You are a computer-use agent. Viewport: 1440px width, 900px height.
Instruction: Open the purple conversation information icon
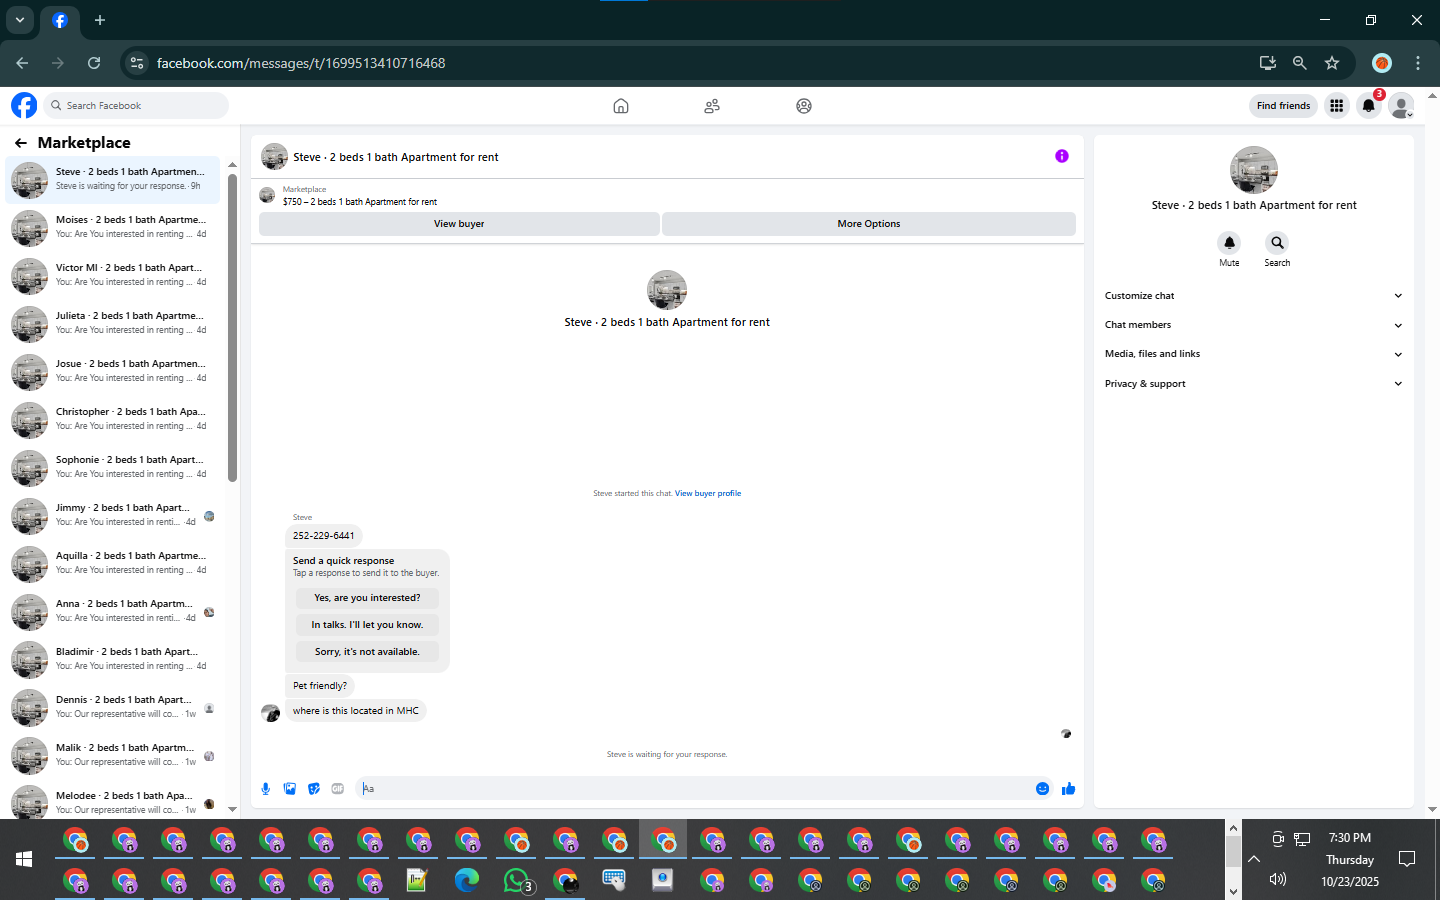(x=1062, y=156)
